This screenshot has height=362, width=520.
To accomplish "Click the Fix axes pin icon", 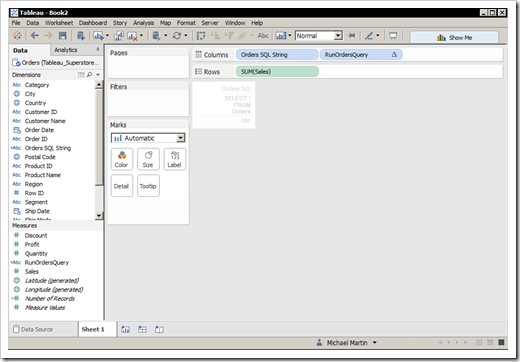I will click(351, 36).
